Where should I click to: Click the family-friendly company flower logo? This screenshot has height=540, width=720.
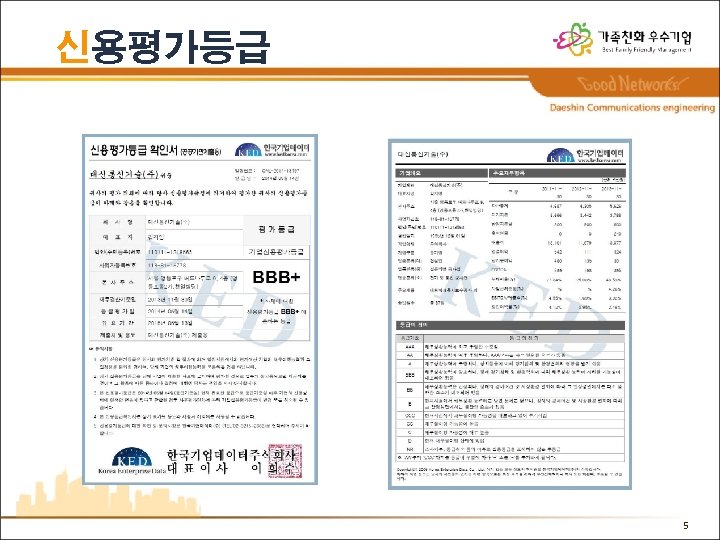573,39
